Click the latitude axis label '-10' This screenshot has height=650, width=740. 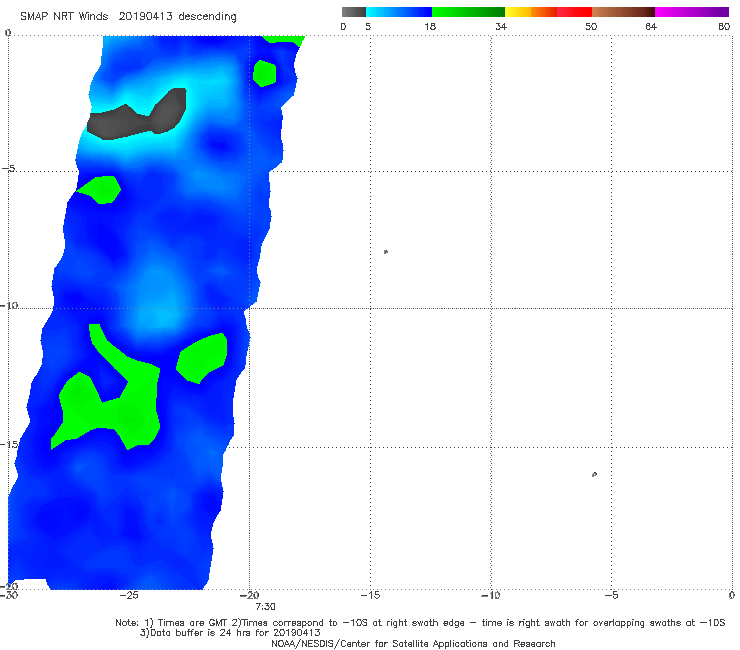[x=9, y=305]
